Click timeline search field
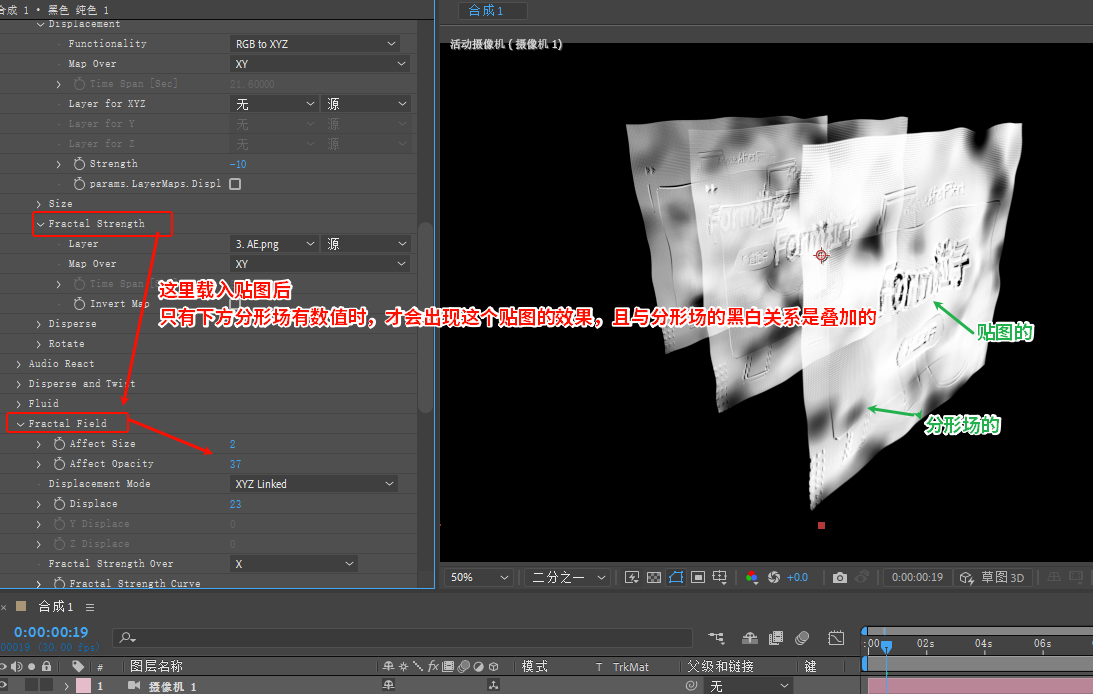This screenshot has width=1093, height=694. 402,638
